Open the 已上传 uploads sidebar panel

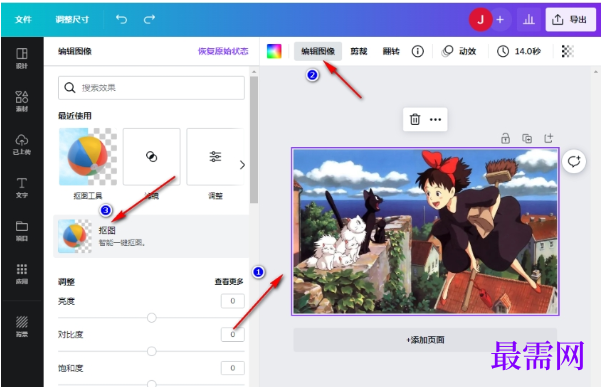point(22,144)
